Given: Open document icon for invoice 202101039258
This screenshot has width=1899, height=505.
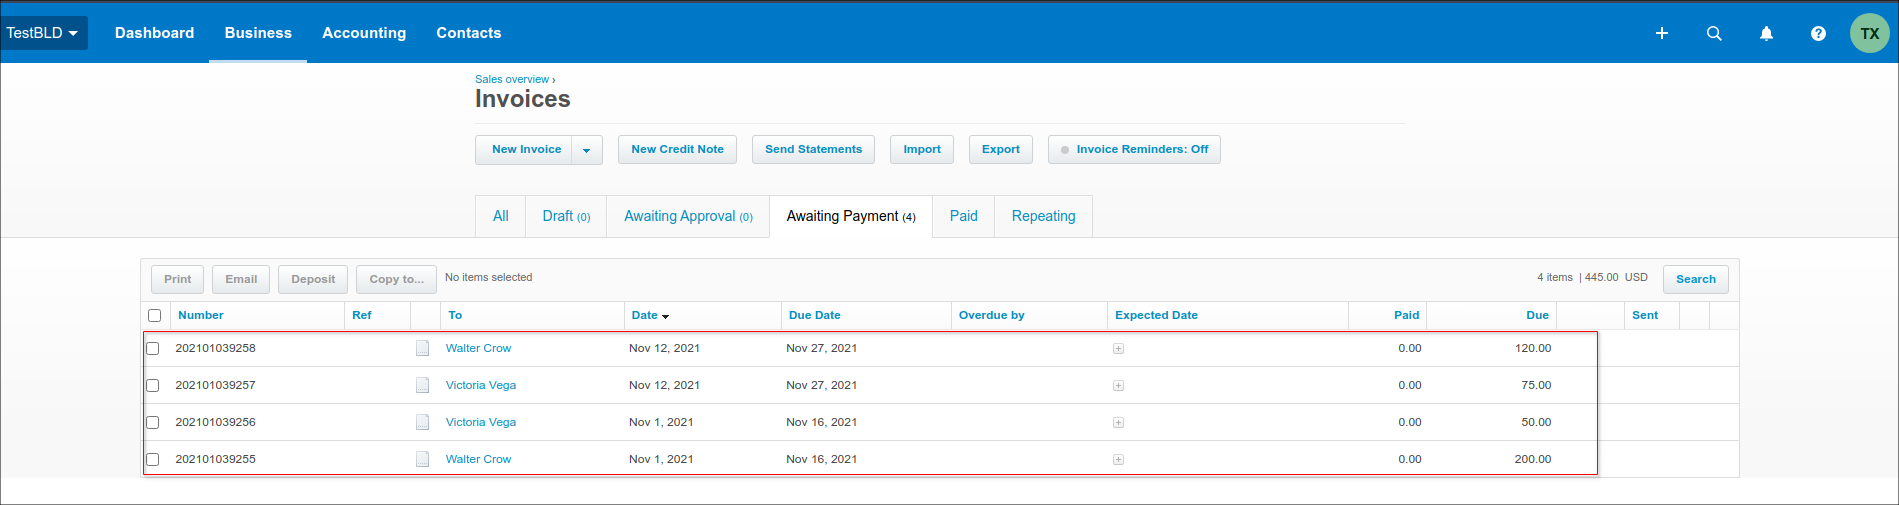Looking at the screenshot, I should 422,348.
